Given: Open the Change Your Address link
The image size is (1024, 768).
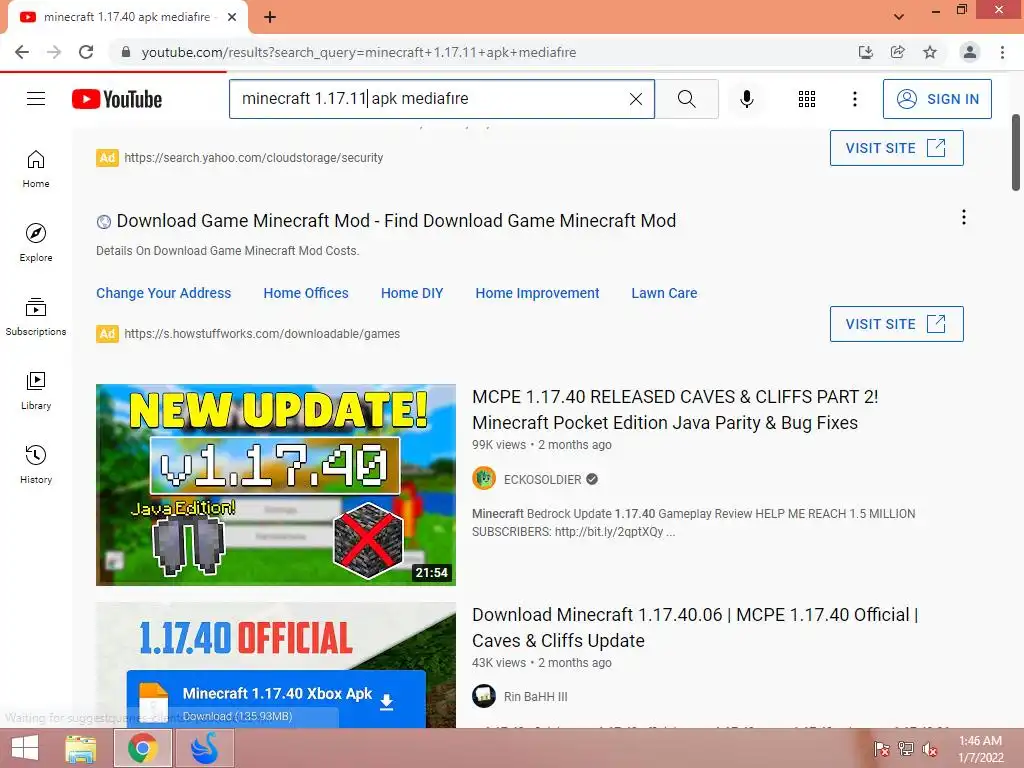Looking at the screenshot, I should point(163,293).
